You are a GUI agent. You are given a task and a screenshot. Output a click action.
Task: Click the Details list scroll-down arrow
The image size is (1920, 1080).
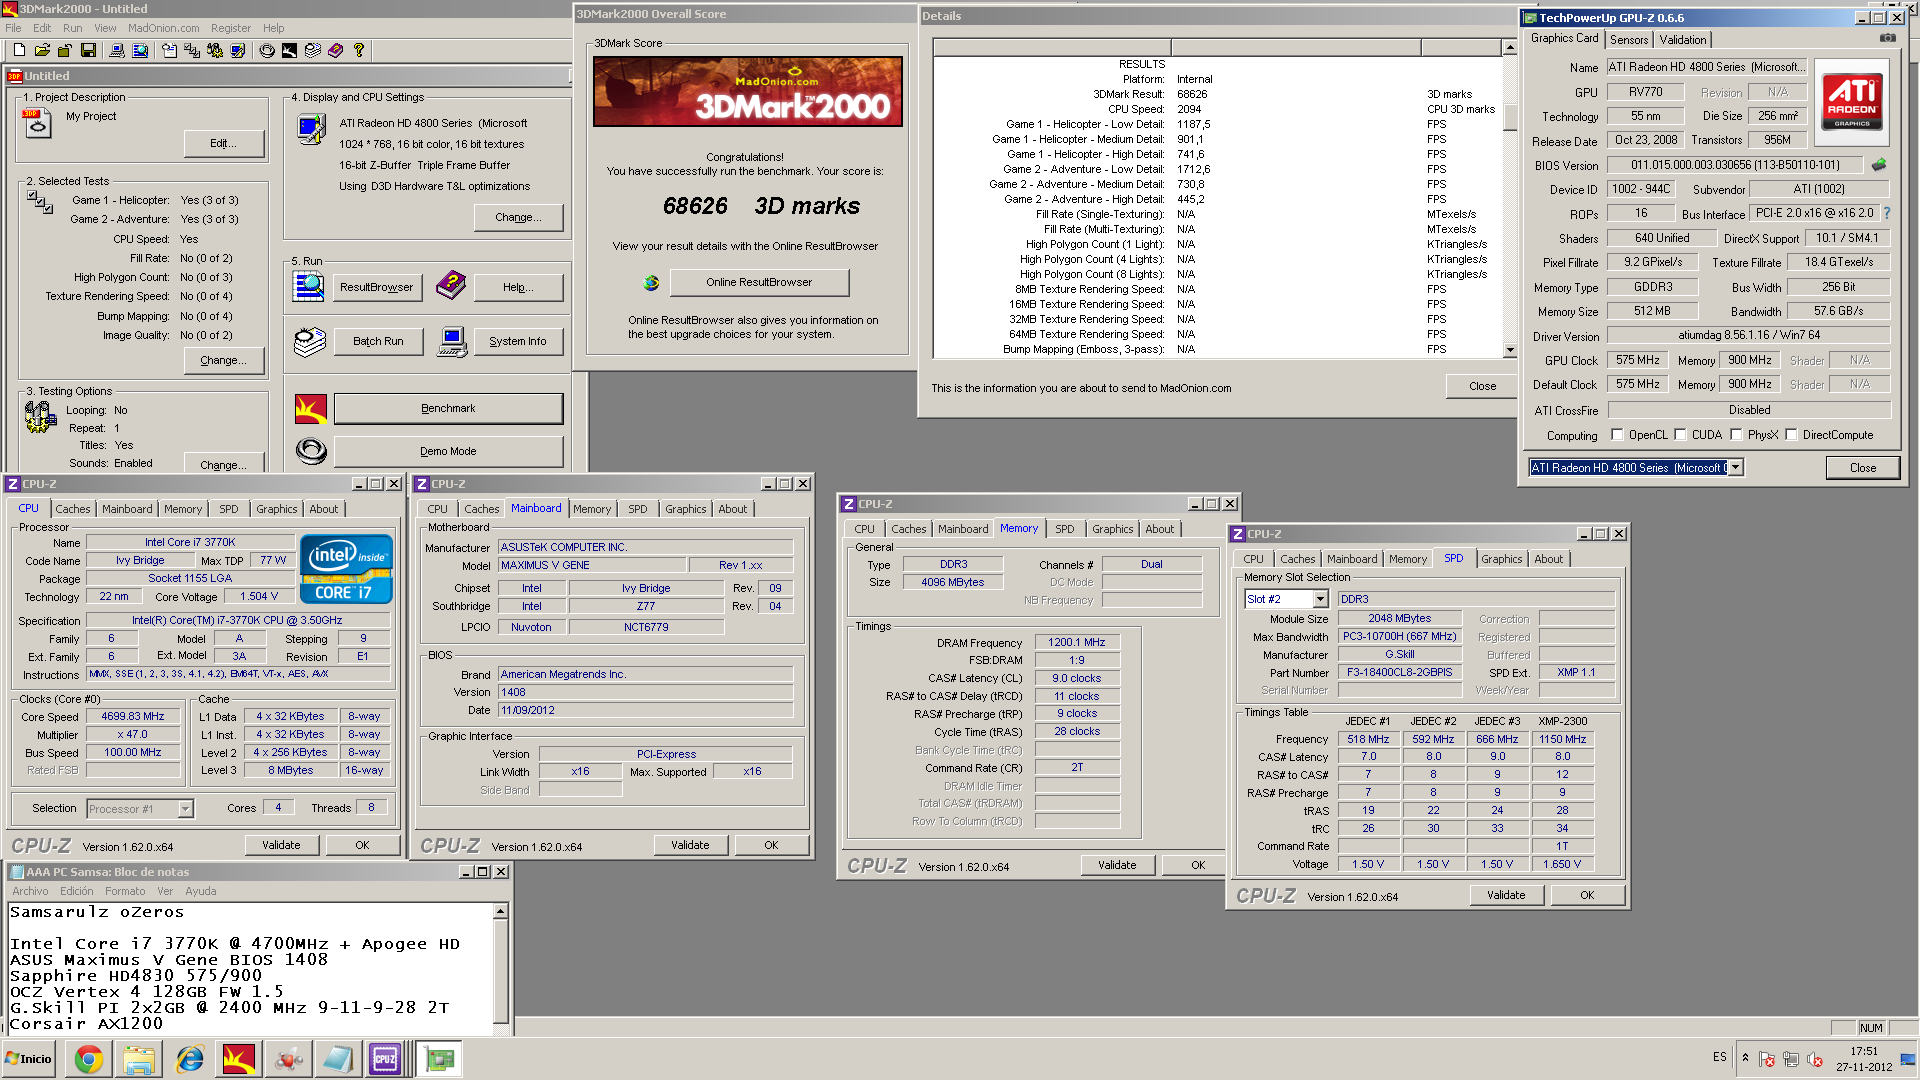point(1509,350)
